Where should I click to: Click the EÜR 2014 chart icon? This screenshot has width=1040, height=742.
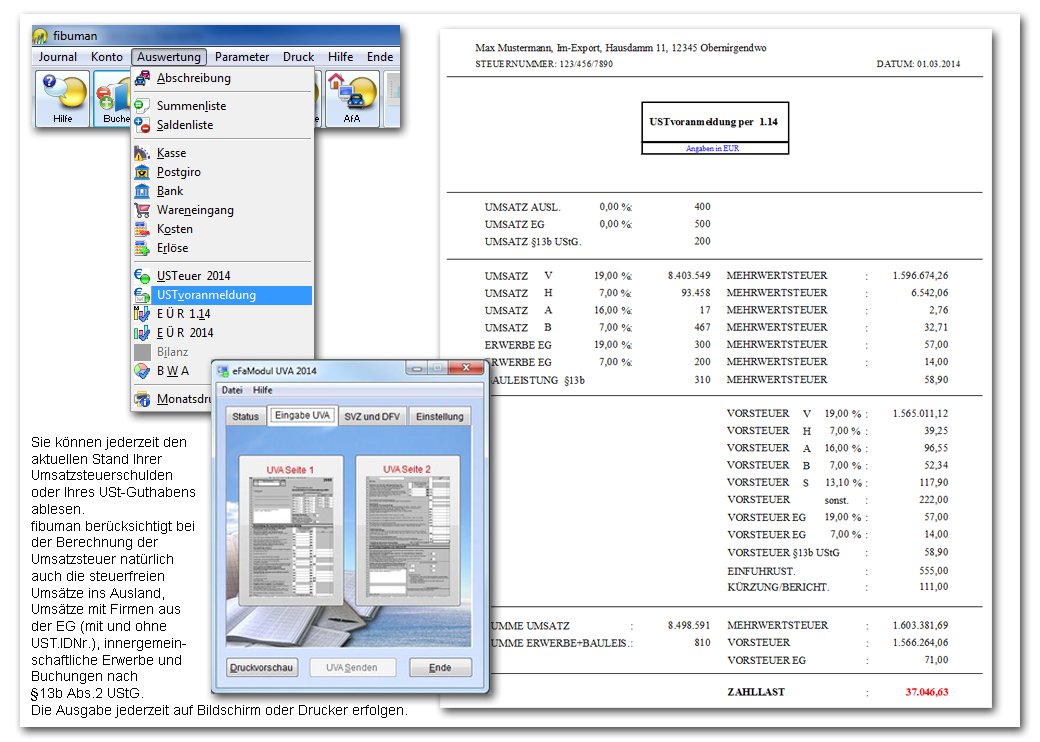pyautogui.click(x=142, y=333)
